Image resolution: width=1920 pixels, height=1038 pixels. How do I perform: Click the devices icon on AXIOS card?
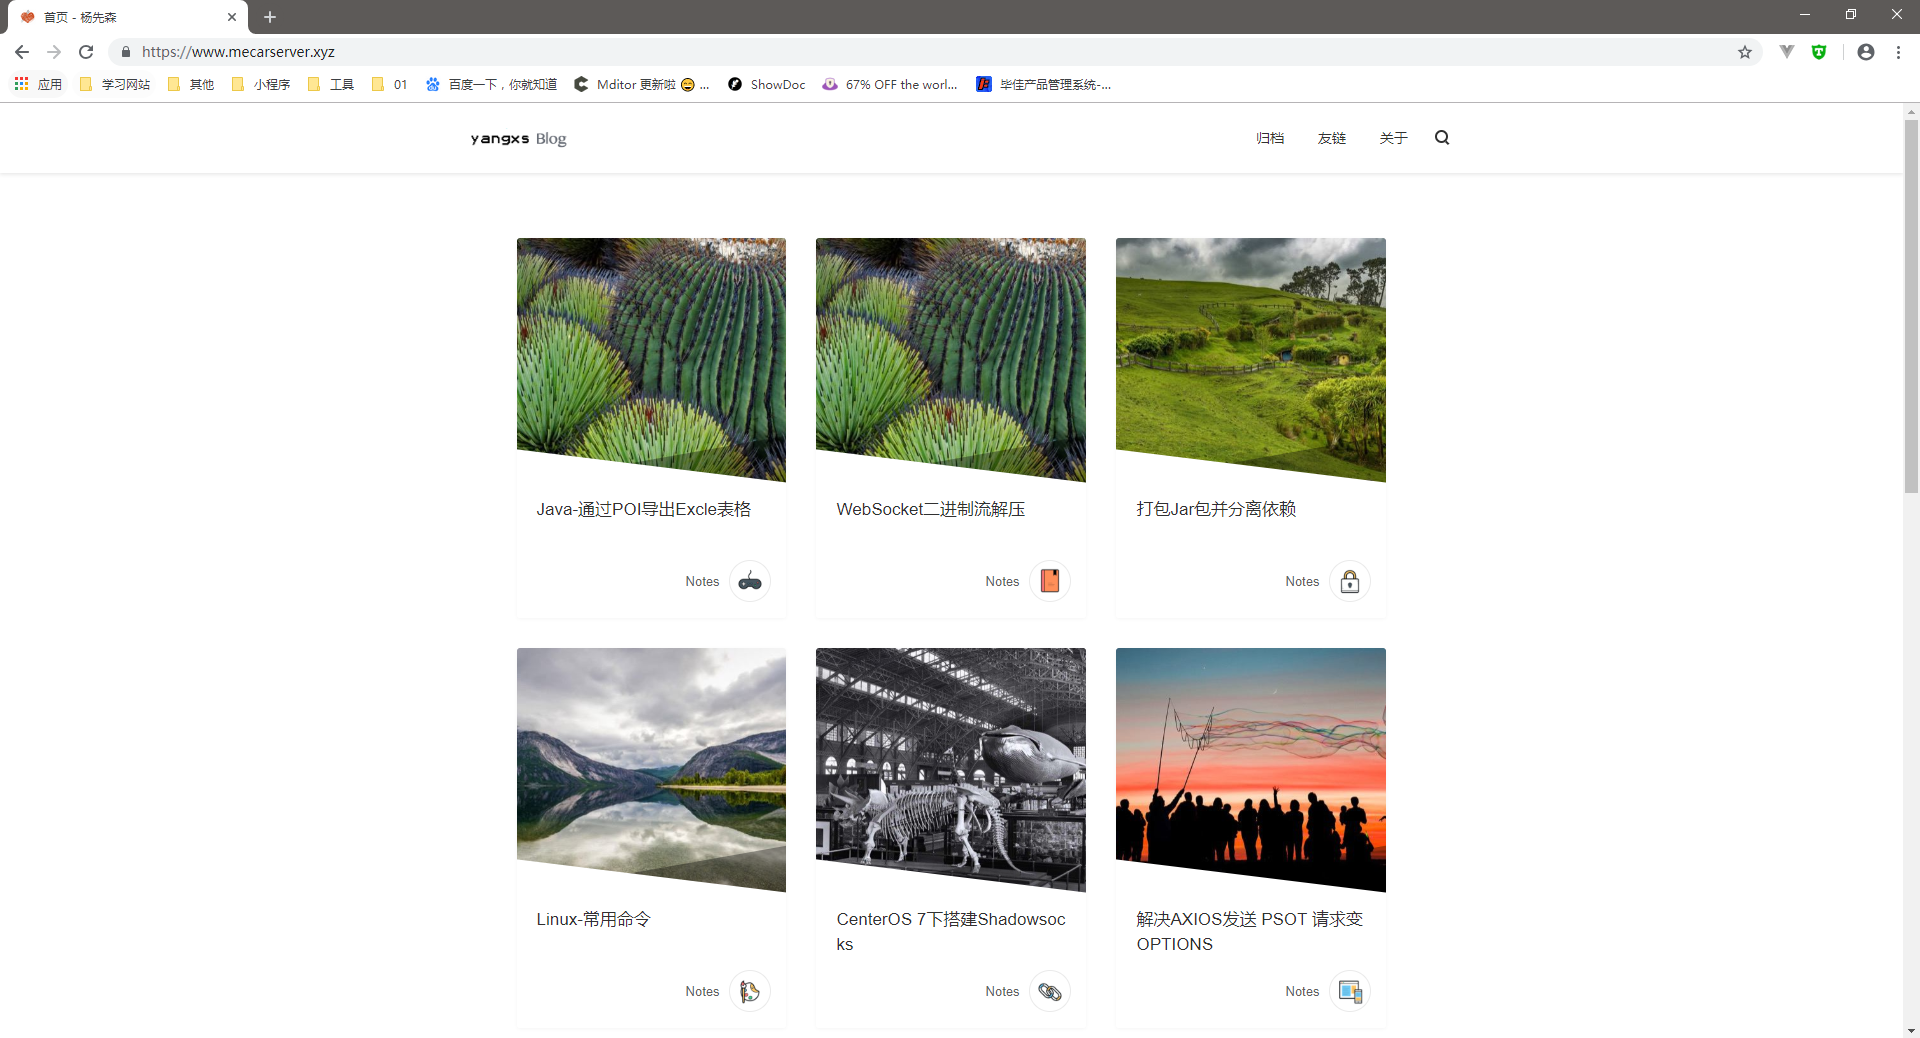pos(1350,991)
